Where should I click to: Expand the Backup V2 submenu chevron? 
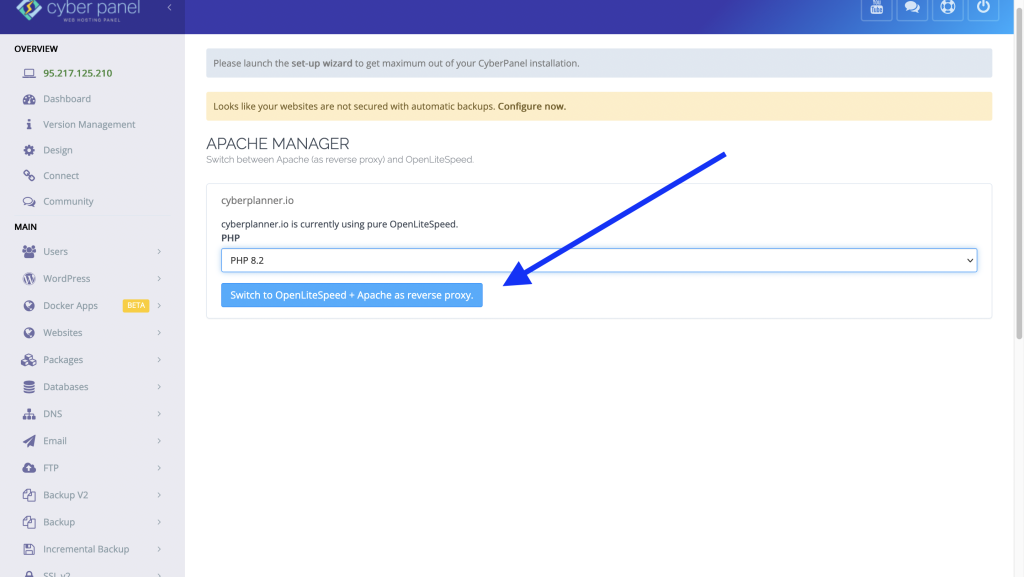(159, 495)
